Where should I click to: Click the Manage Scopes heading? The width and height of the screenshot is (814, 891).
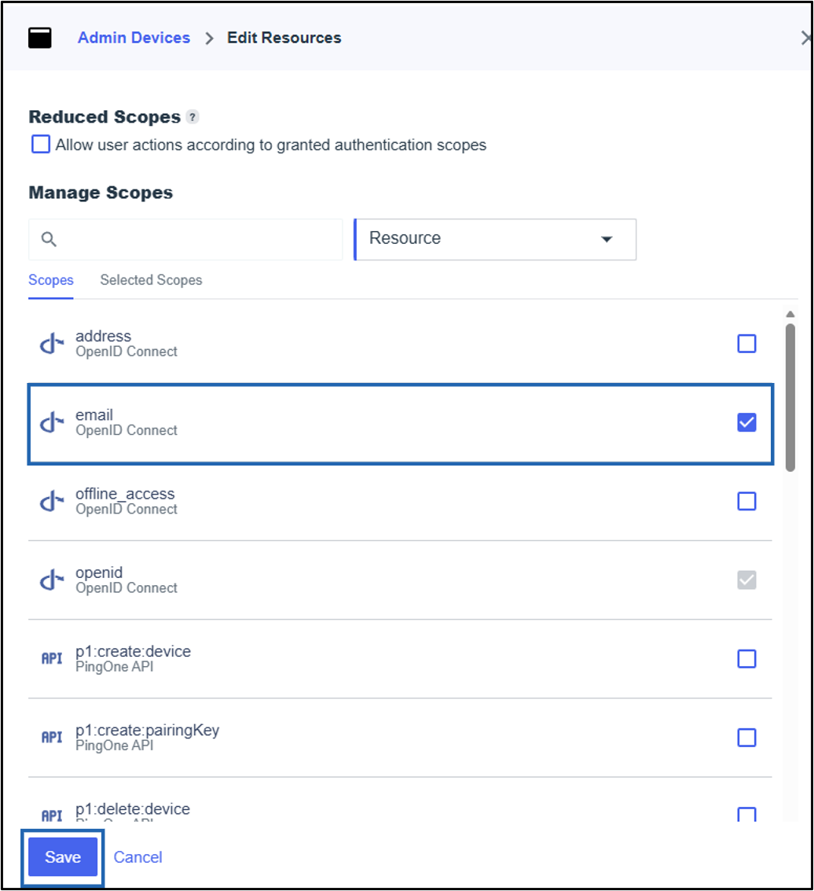pyautogui.click(x=101, y=193)
